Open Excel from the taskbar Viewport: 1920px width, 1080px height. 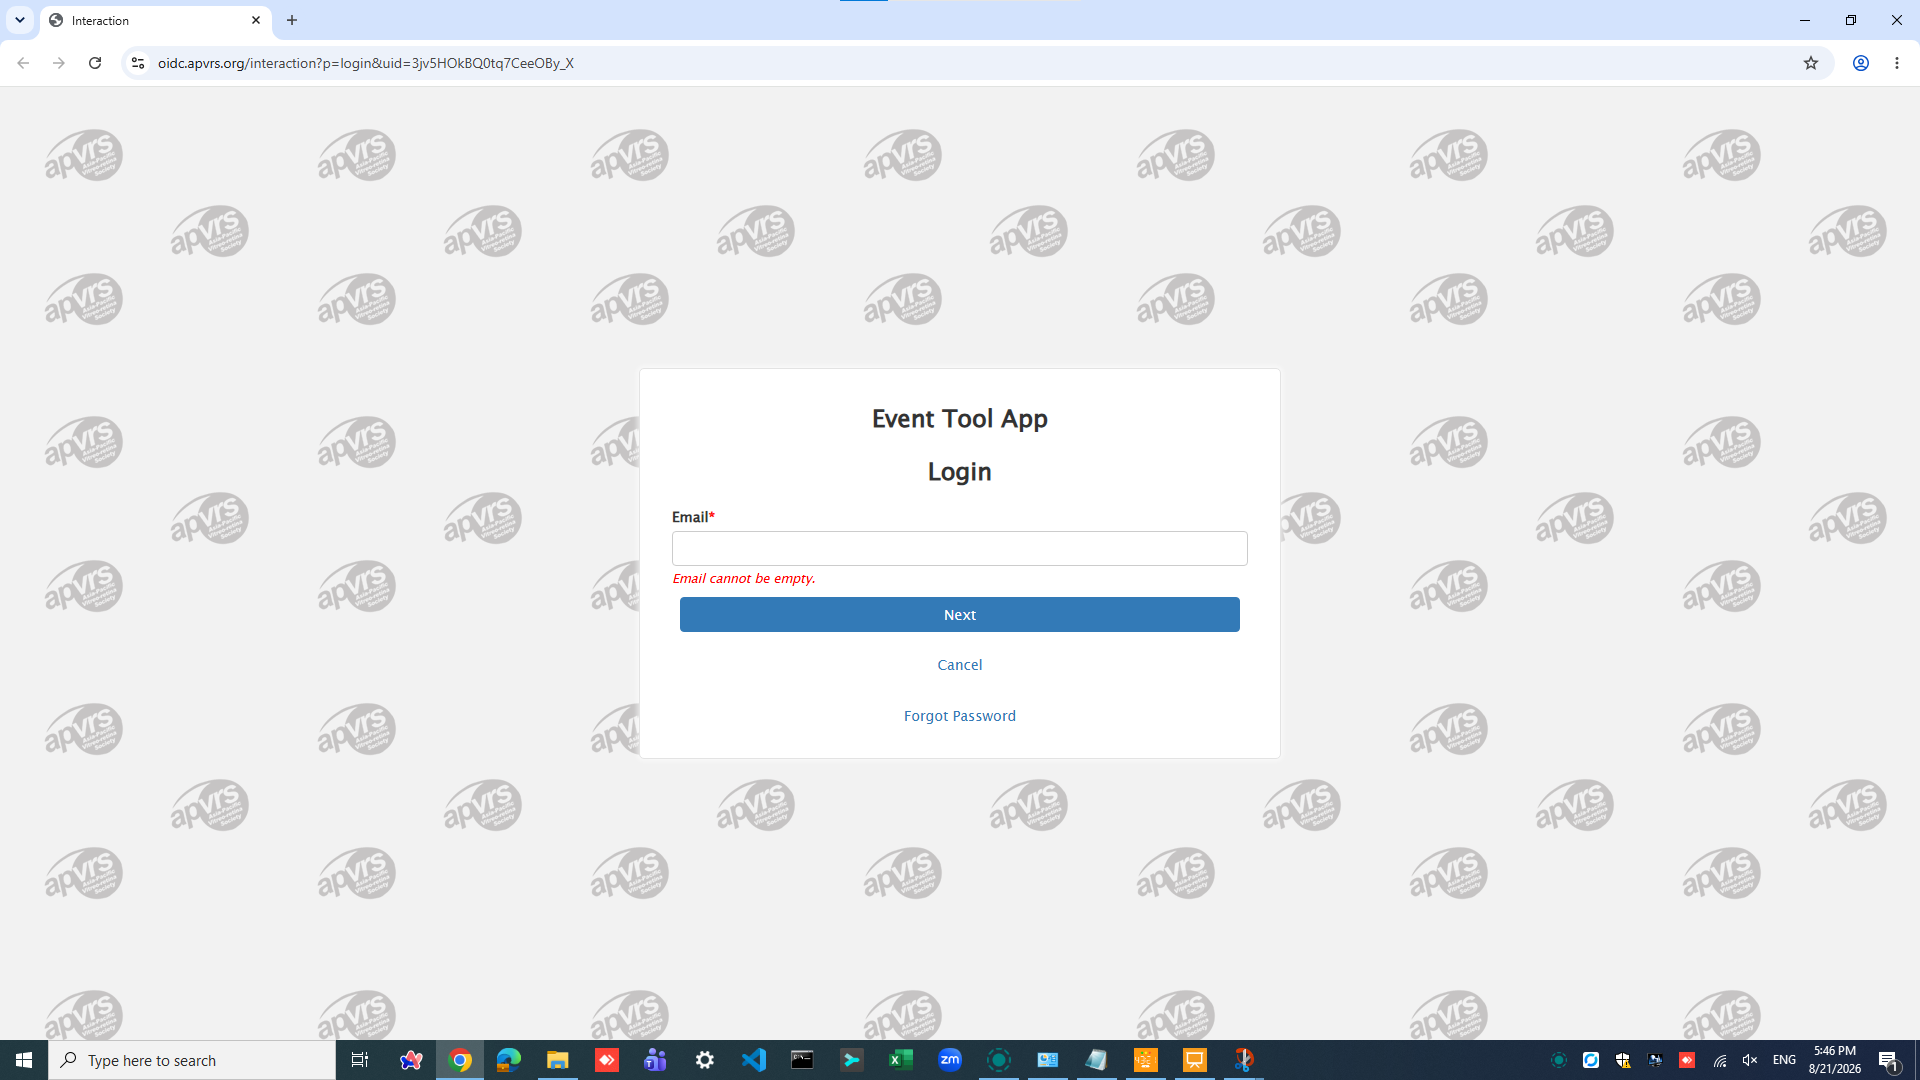click(901, 1060)
